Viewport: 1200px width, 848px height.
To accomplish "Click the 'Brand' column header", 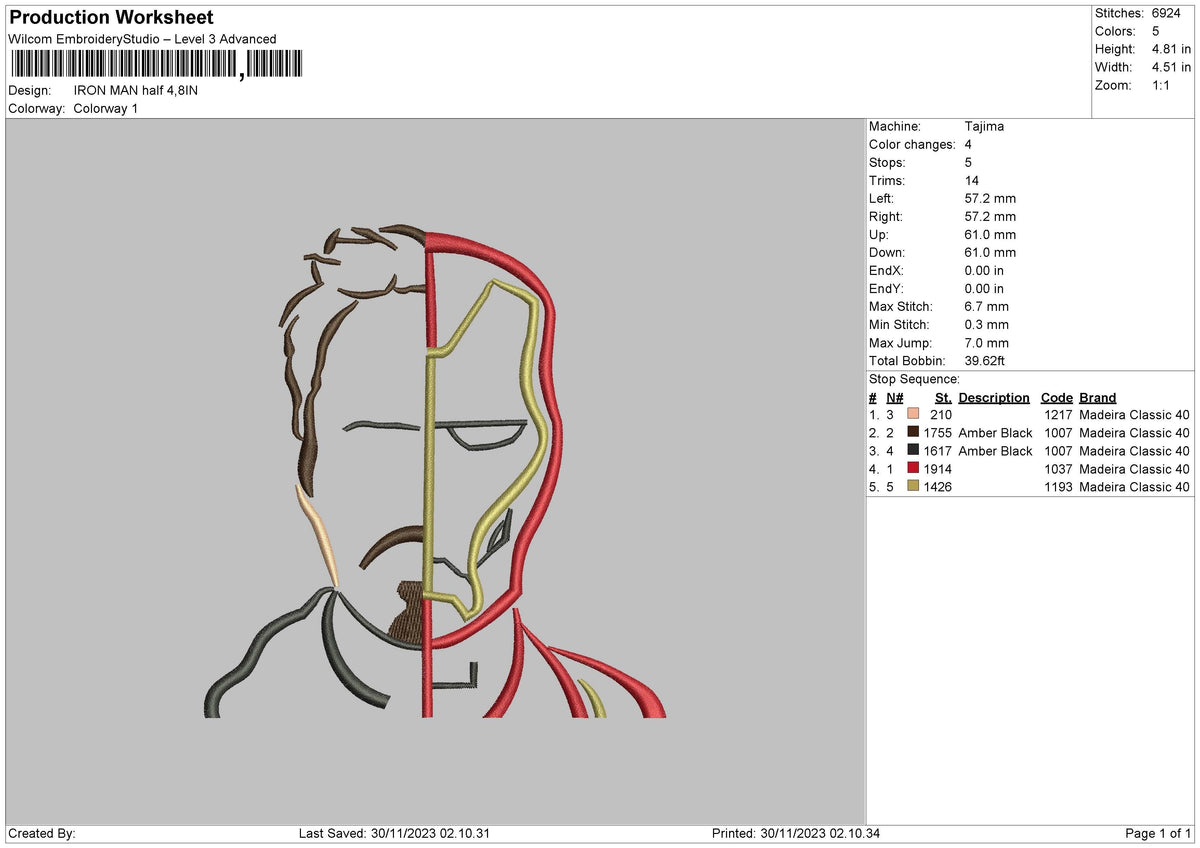I will (1098, 398).
